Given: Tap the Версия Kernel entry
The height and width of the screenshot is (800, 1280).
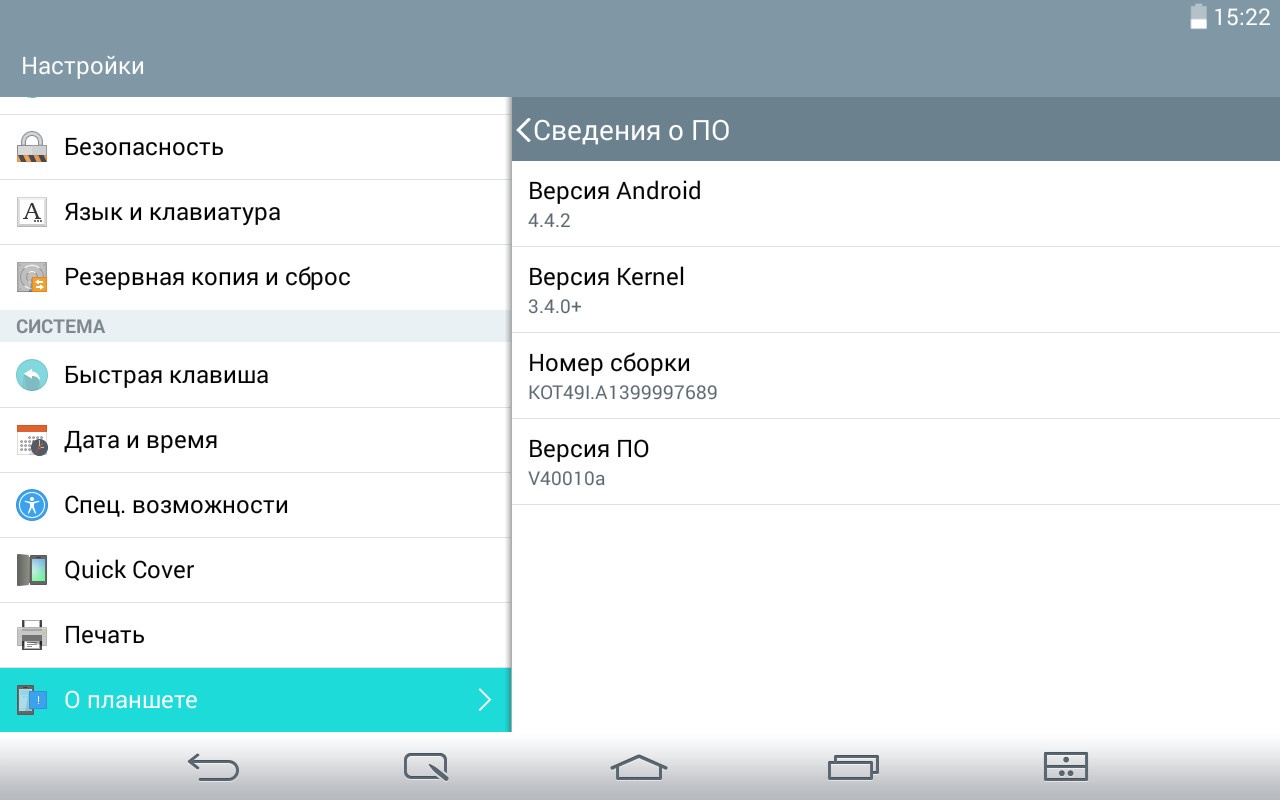Looking at the screenshot, I should (x=895, y=290).
